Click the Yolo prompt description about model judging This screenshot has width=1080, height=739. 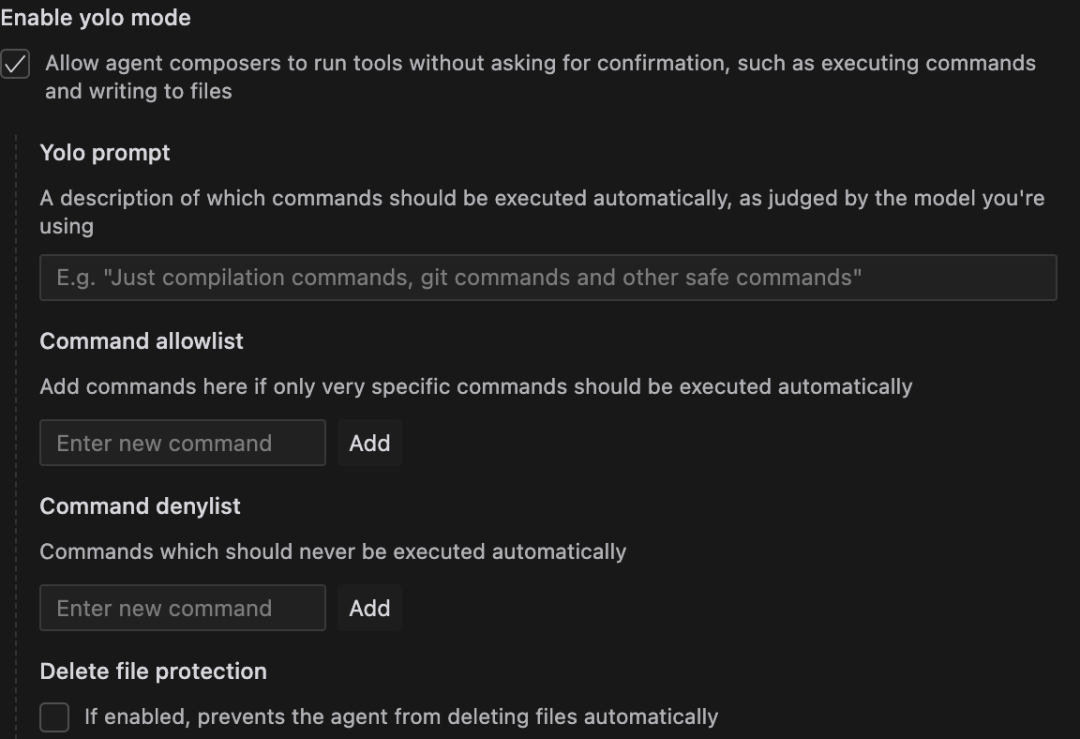pos(542,212)
